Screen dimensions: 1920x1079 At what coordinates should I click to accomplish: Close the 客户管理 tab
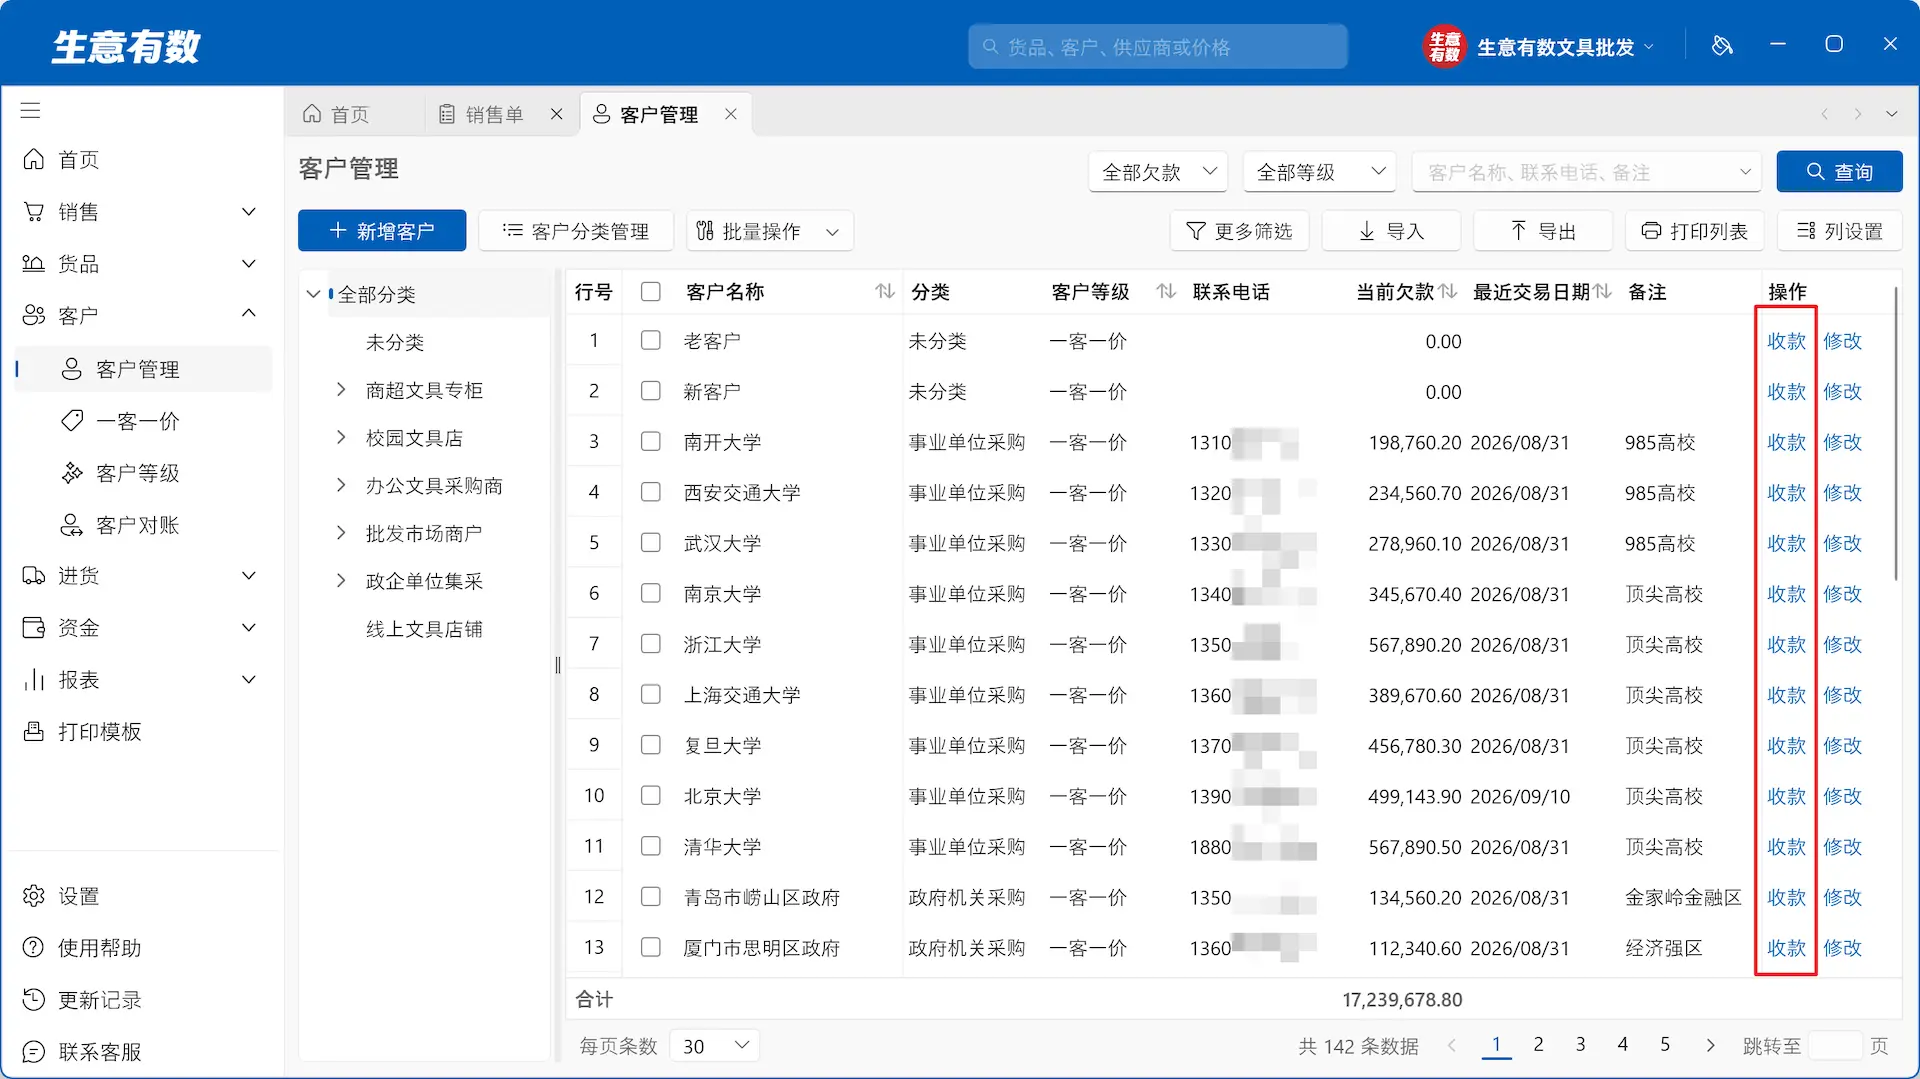[x=731, y=114]
